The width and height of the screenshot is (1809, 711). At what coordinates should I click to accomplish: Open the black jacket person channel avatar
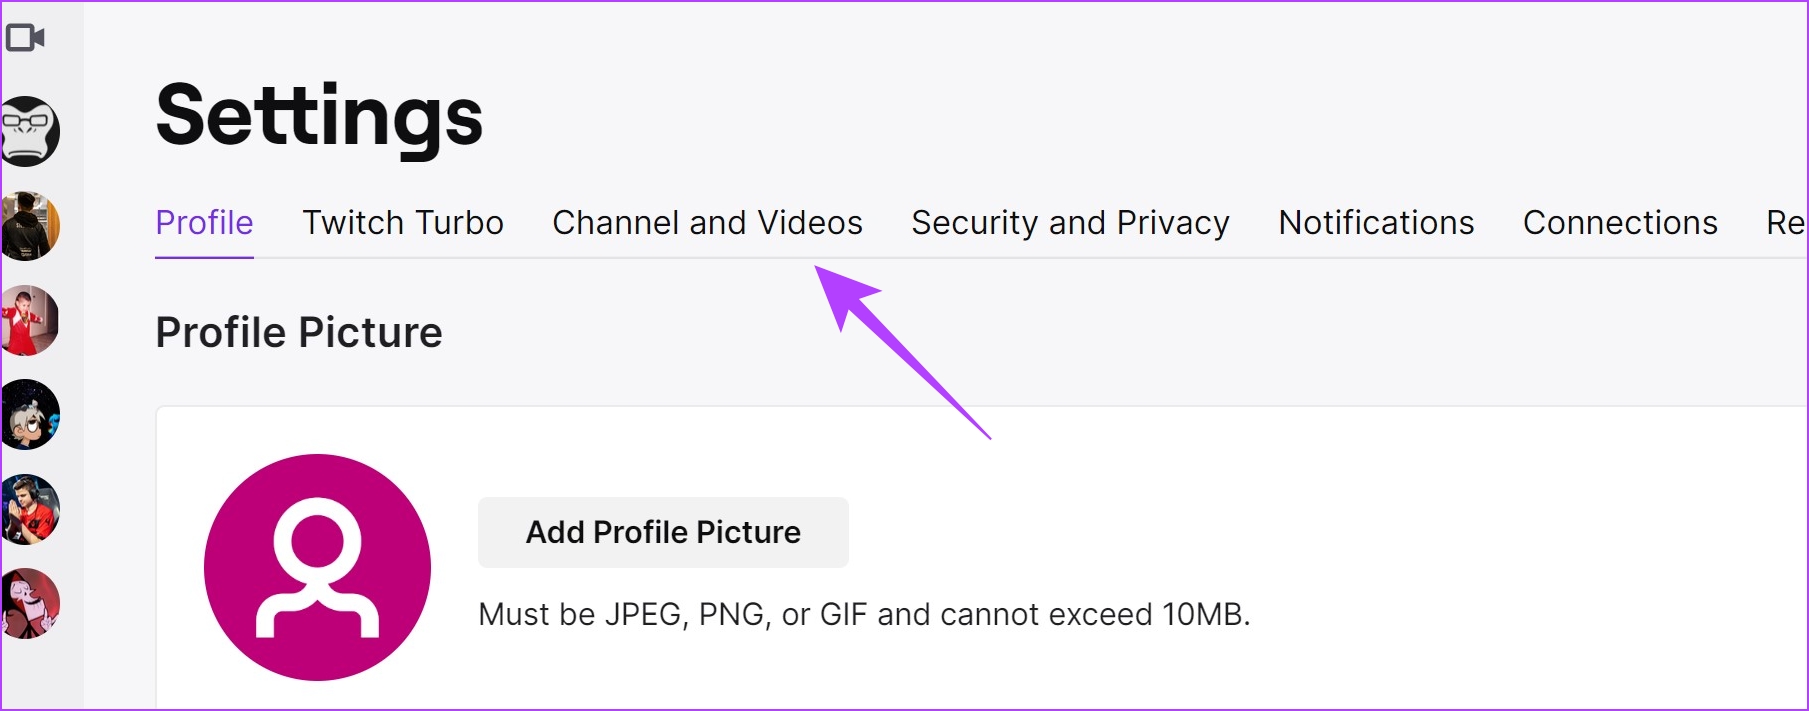pyautogui.click(x=30, y=226)
